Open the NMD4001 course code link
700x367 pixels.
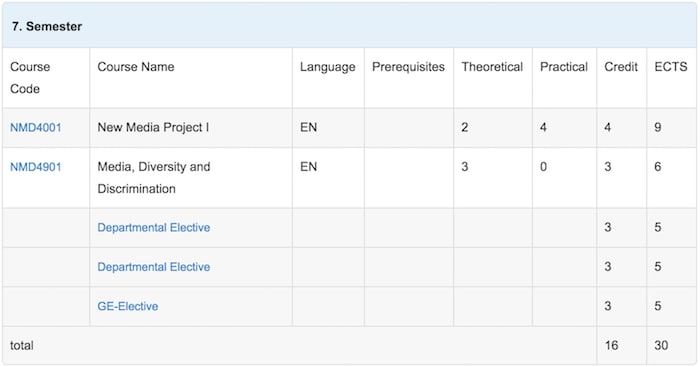pyautogui.click(x=36, y=128)
